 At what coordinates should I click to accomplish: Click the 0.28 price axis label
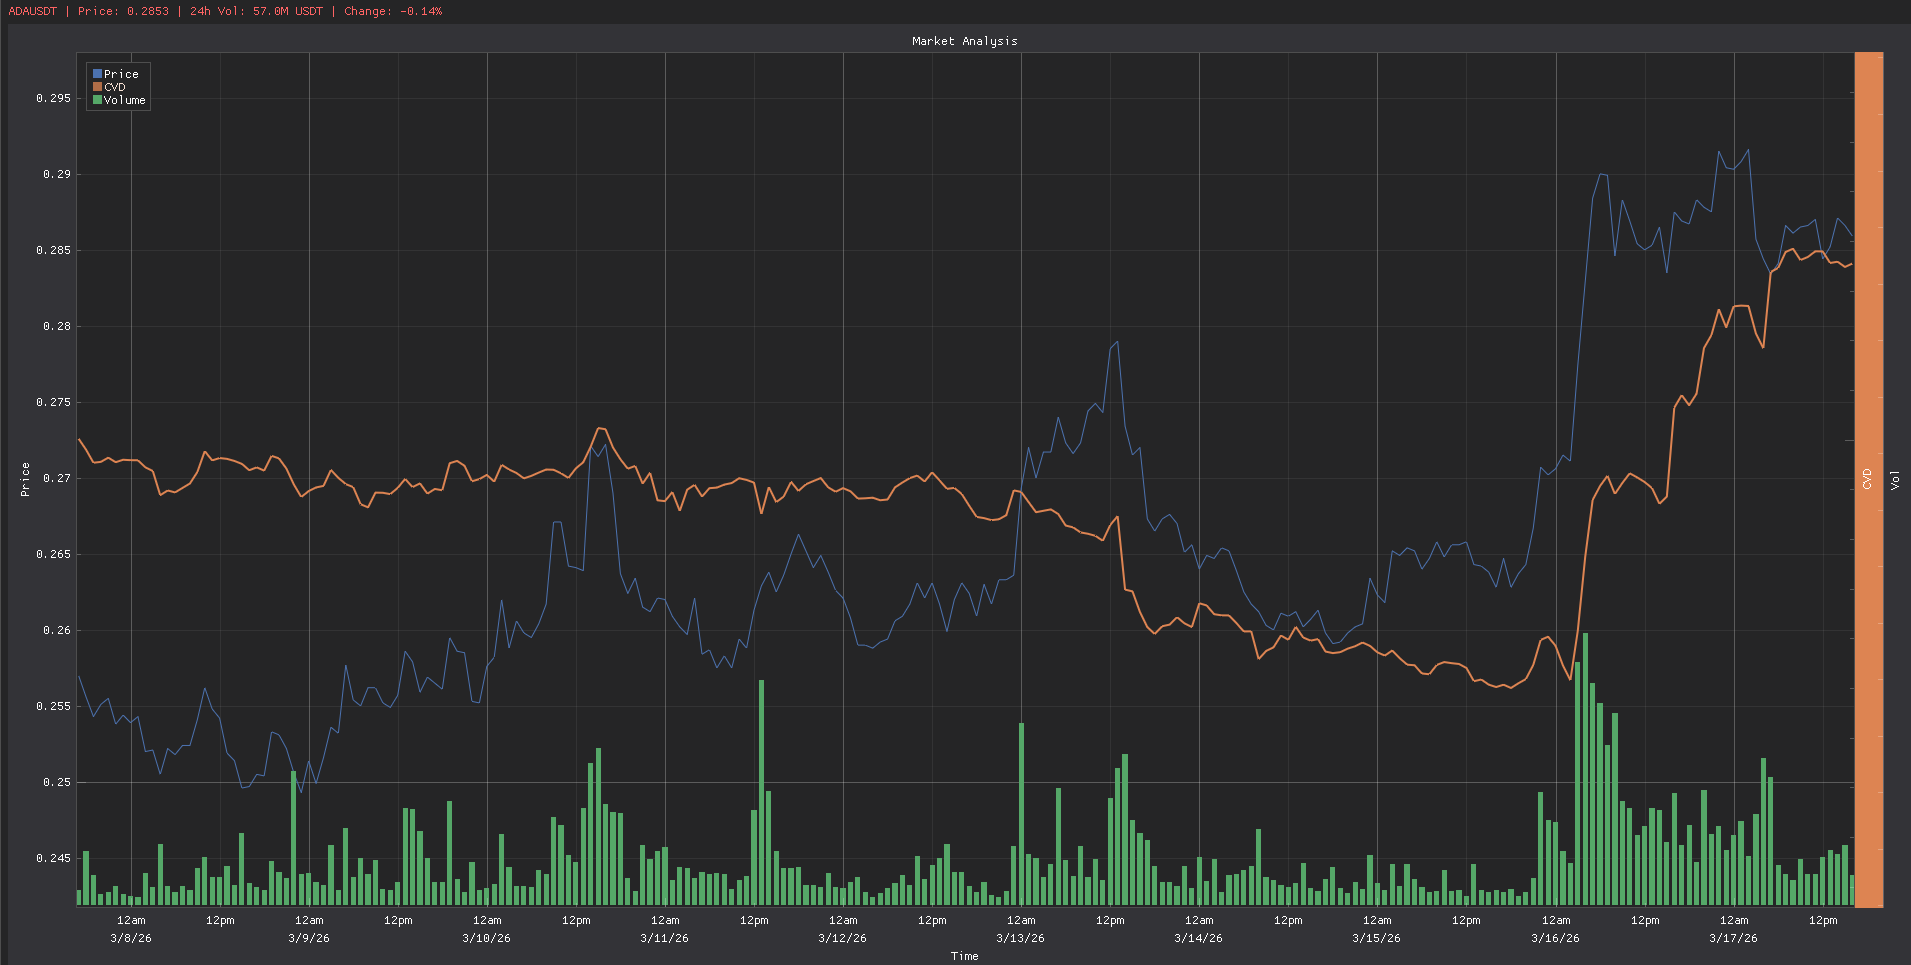click(57, 326)
